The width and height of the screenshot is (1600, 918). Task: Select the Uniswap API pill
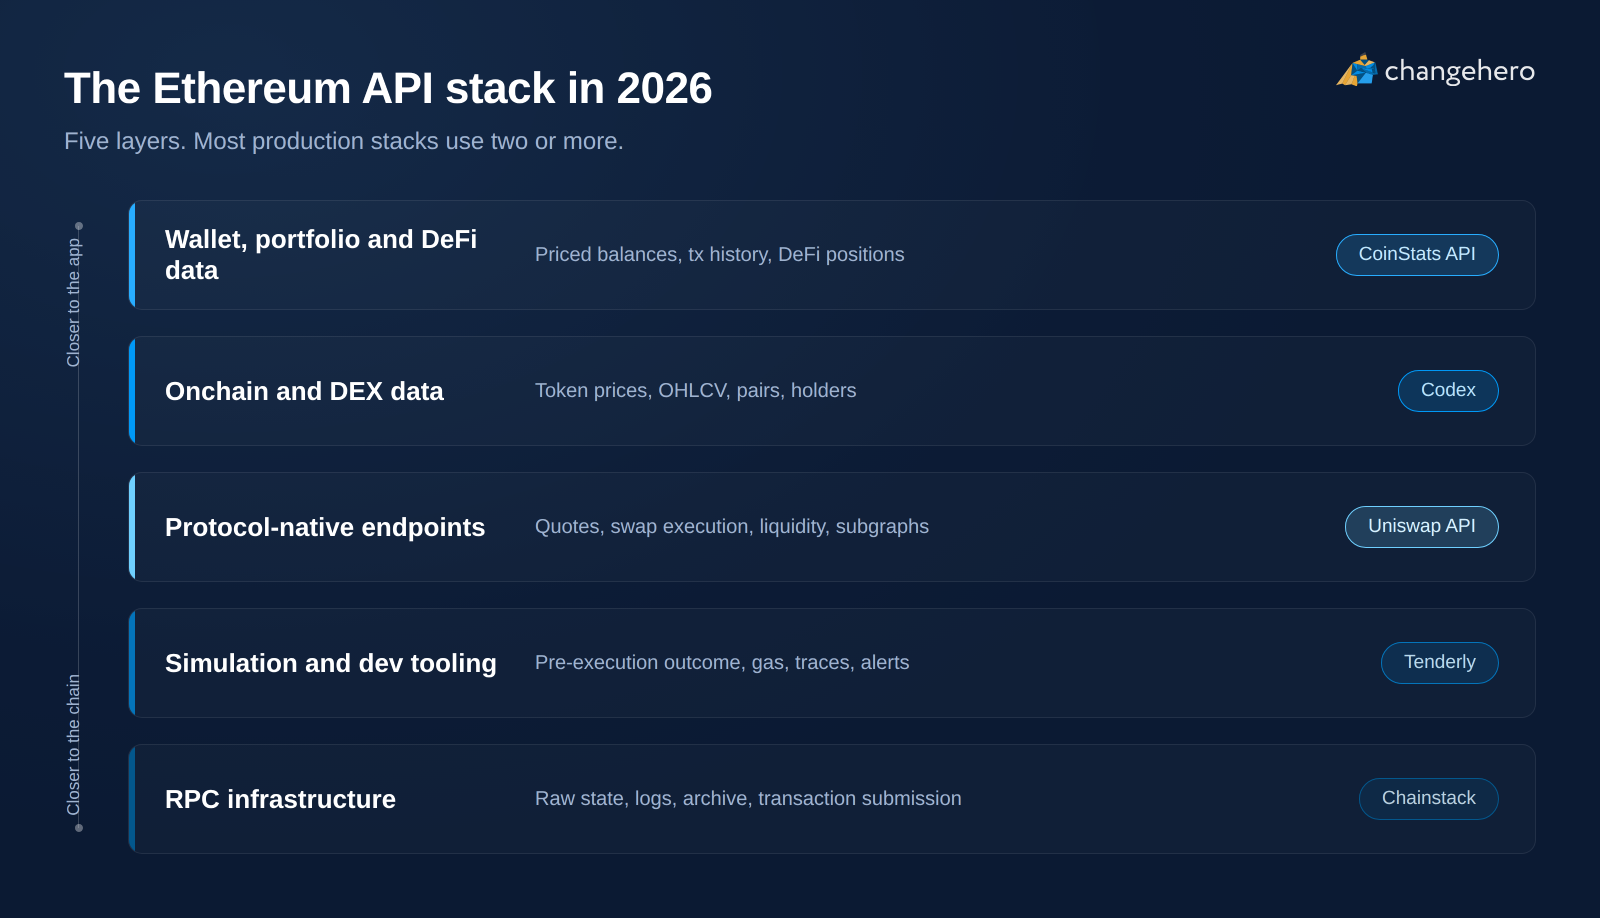(1422, 527)
